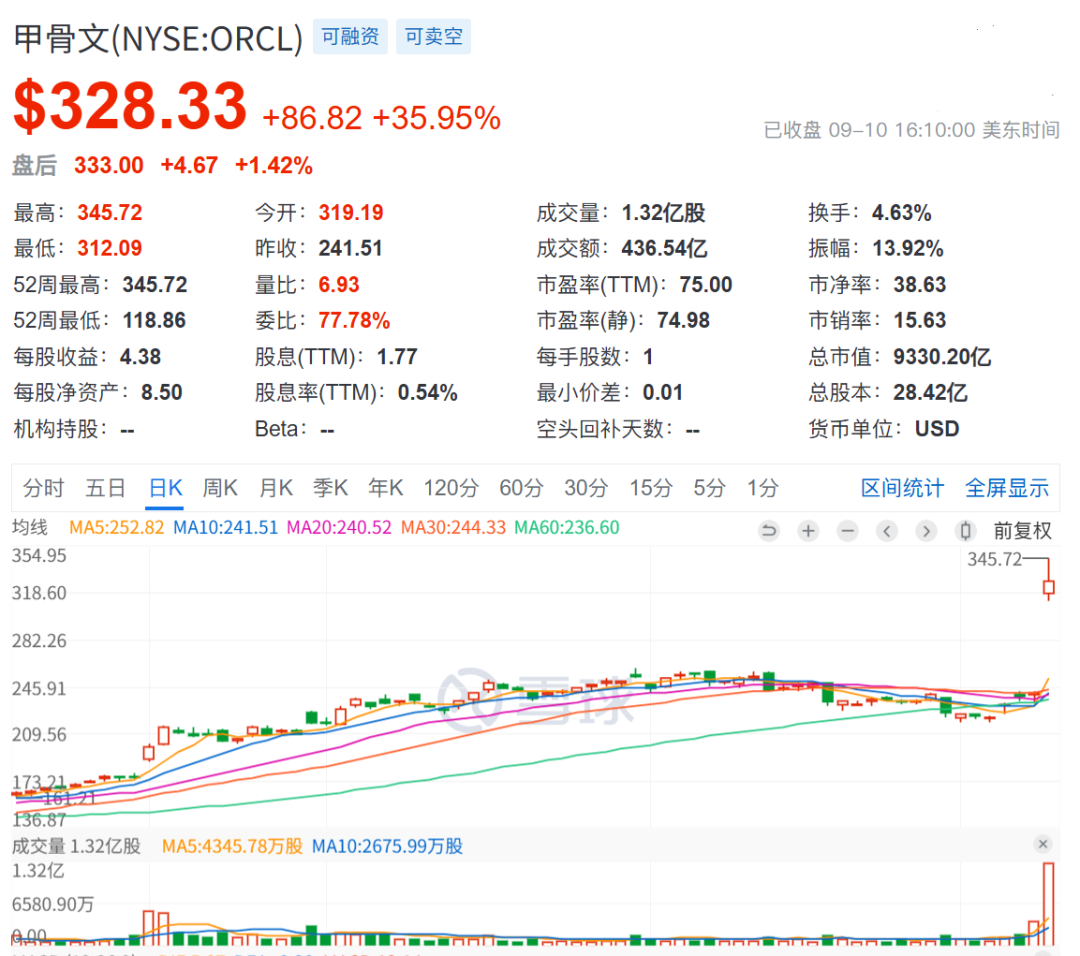Click the 可融资 tag

pyautogui.click(x=351, y=37)
